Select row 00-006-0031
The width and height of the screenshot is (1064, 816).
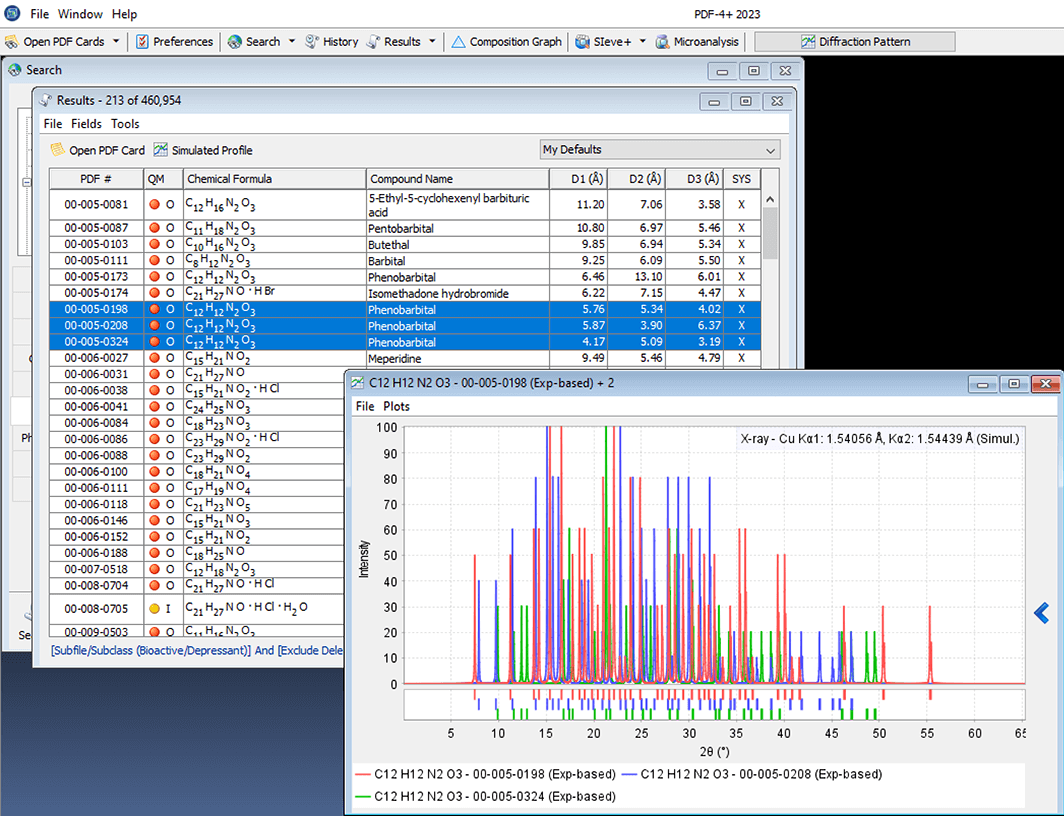pyautogui.click(x=197, y=374)
